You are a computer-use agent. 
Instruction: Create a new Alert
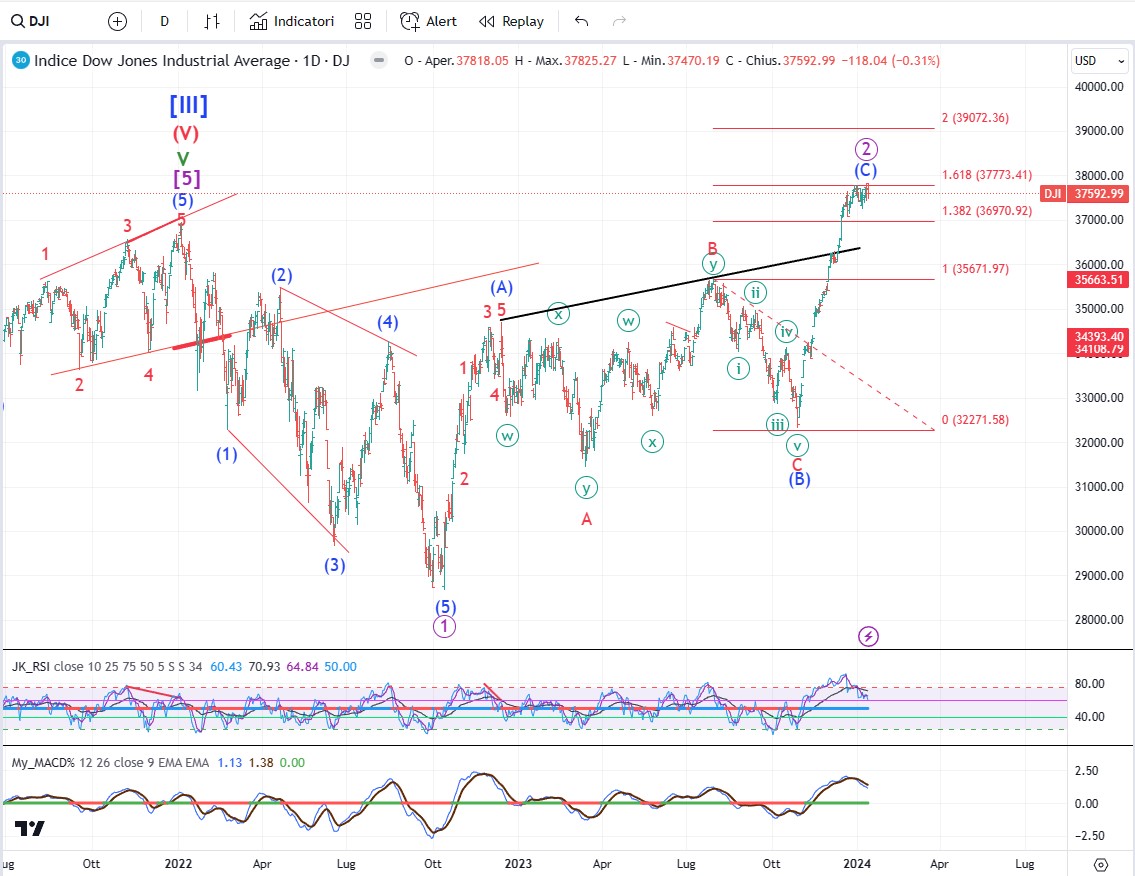pos(429,22)
